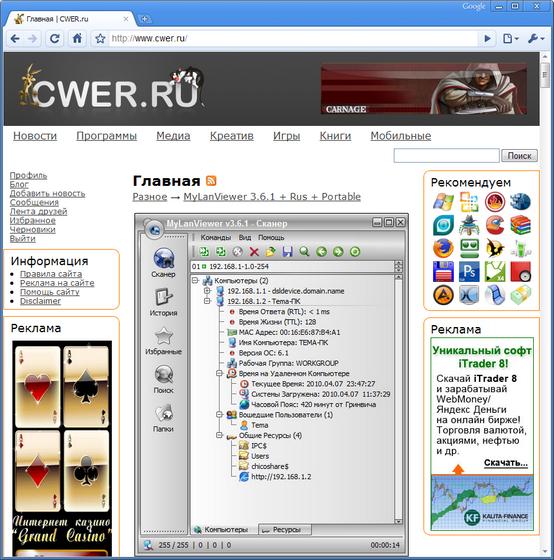Select the Главная | CWER.ru browser tab

tap(70, 19)
